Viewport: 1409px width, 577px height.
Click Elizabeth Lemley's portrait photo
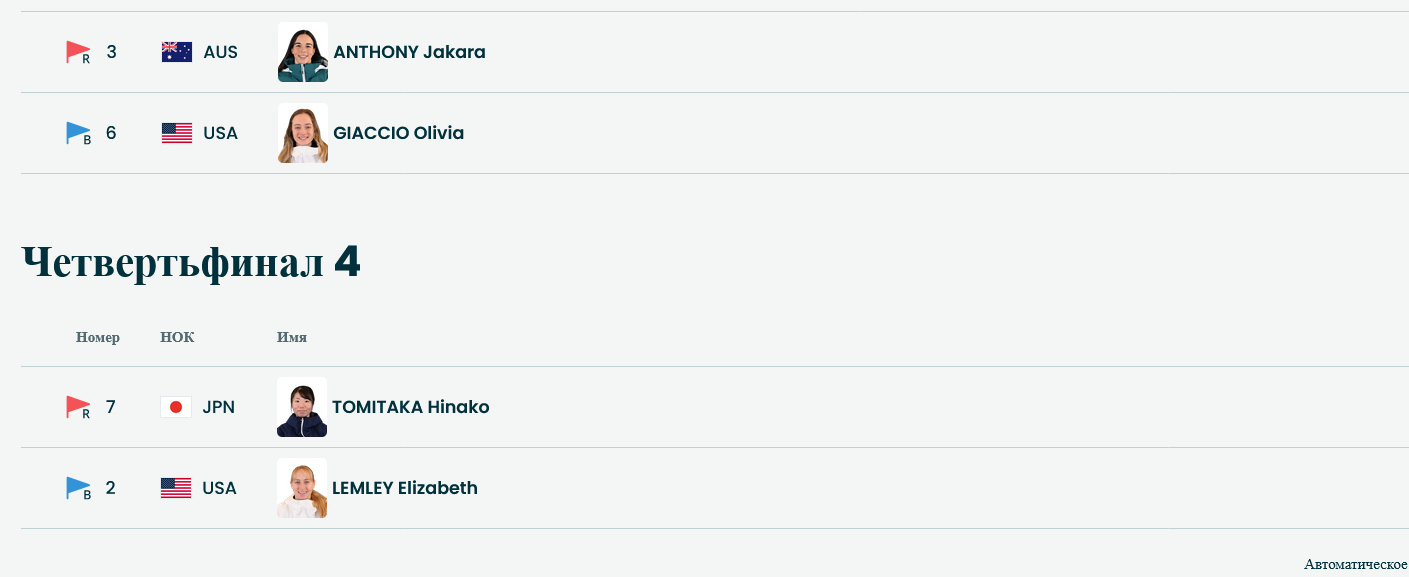coord(302,488)
